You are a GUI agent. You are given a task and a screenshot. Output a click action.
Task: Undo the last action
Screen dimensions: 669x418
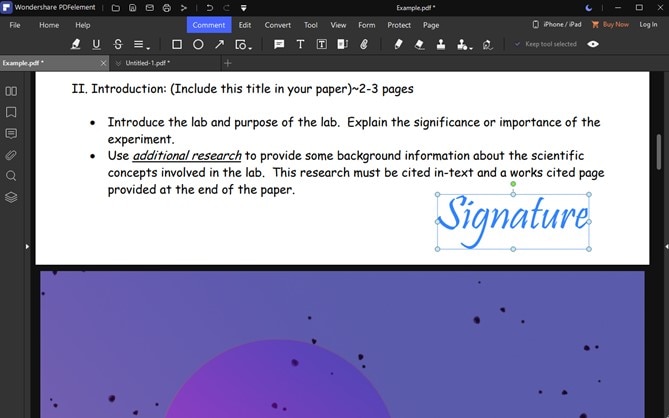click(209, 8)
